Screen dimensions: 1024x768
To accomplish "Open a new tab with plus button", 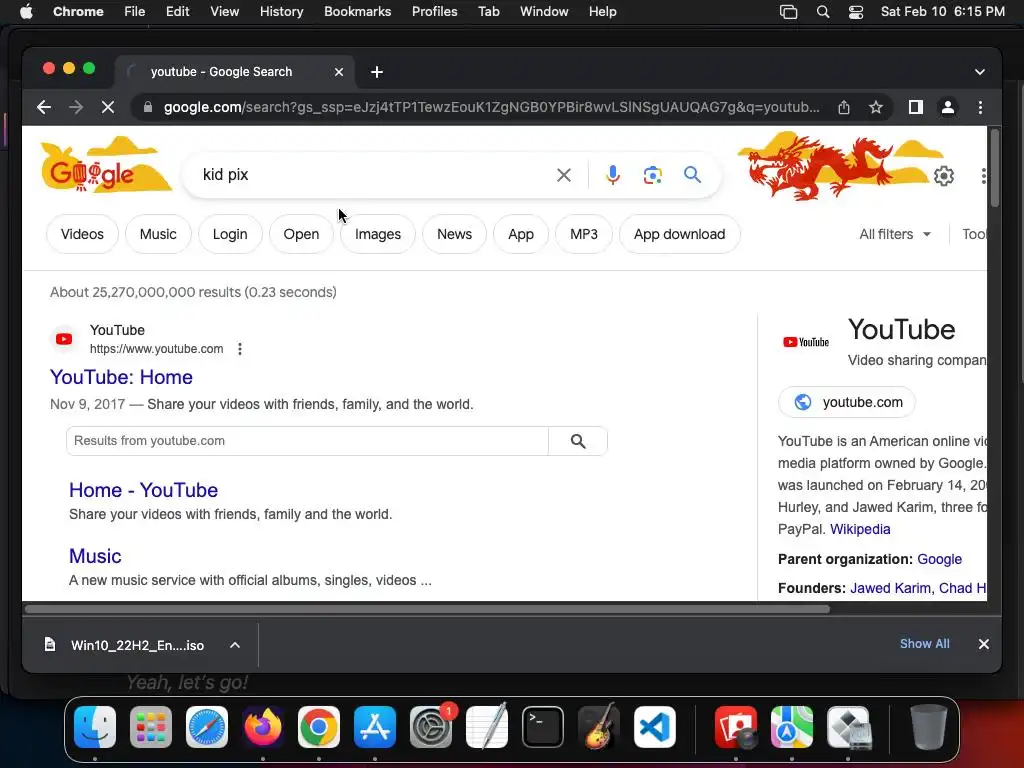I will pyautogui.click(x=377, y=72).
